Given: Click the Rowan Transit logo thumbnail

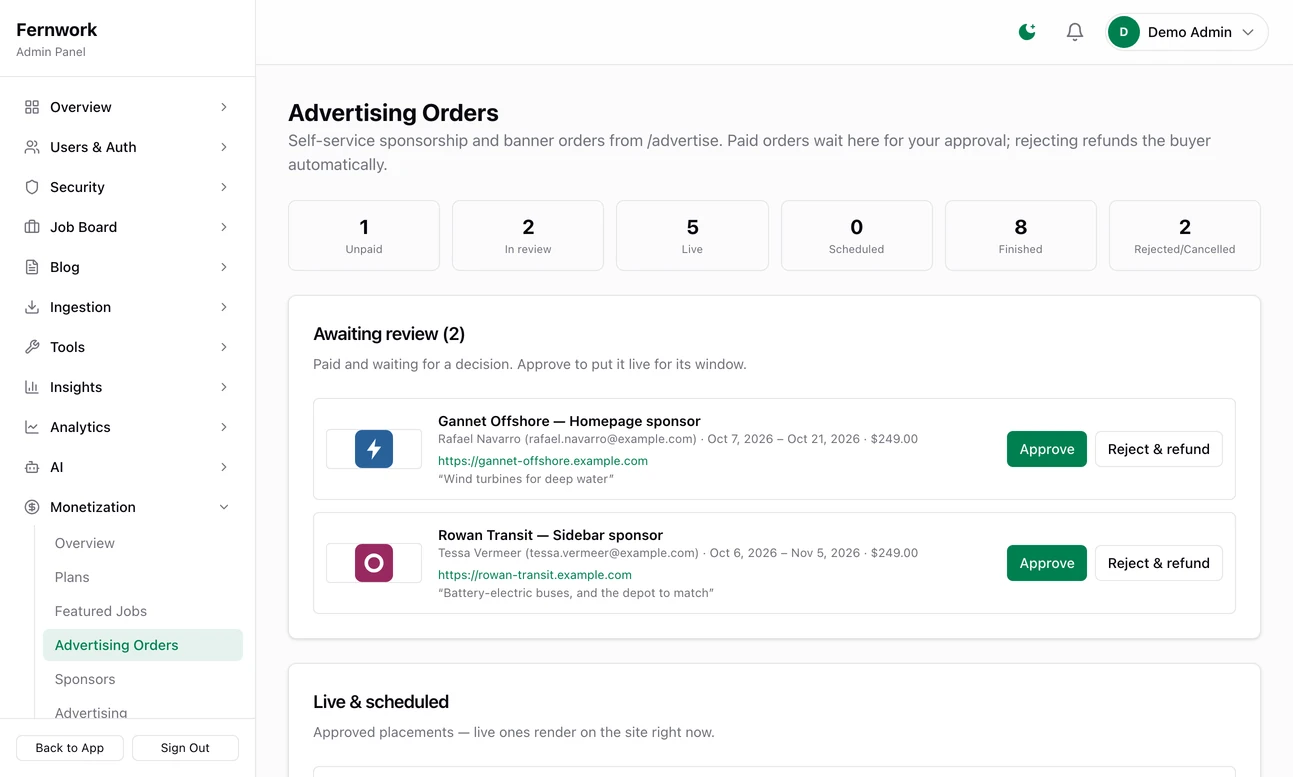Looking at the screenshot, I should (374, 563).
